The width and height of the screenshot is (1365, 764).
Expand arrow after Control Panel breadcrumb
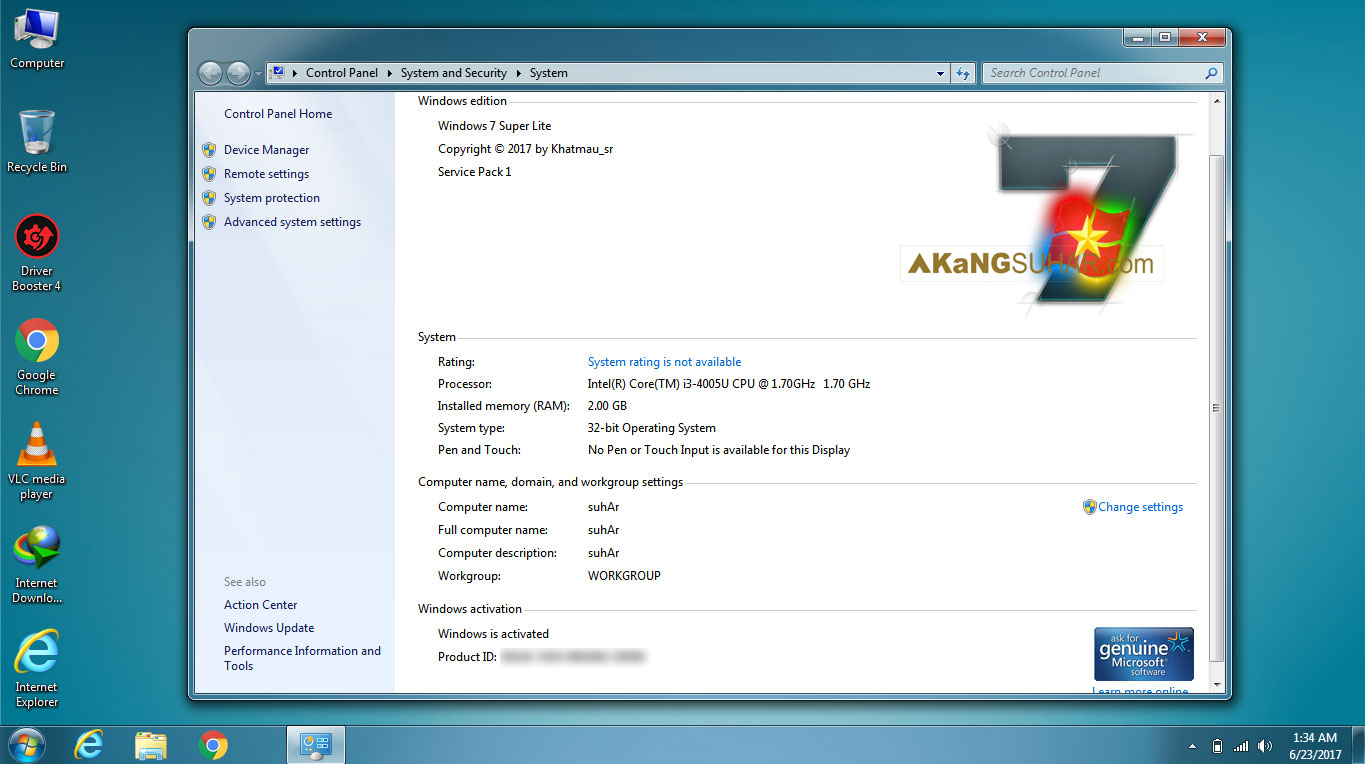click(x=390, y=73)
